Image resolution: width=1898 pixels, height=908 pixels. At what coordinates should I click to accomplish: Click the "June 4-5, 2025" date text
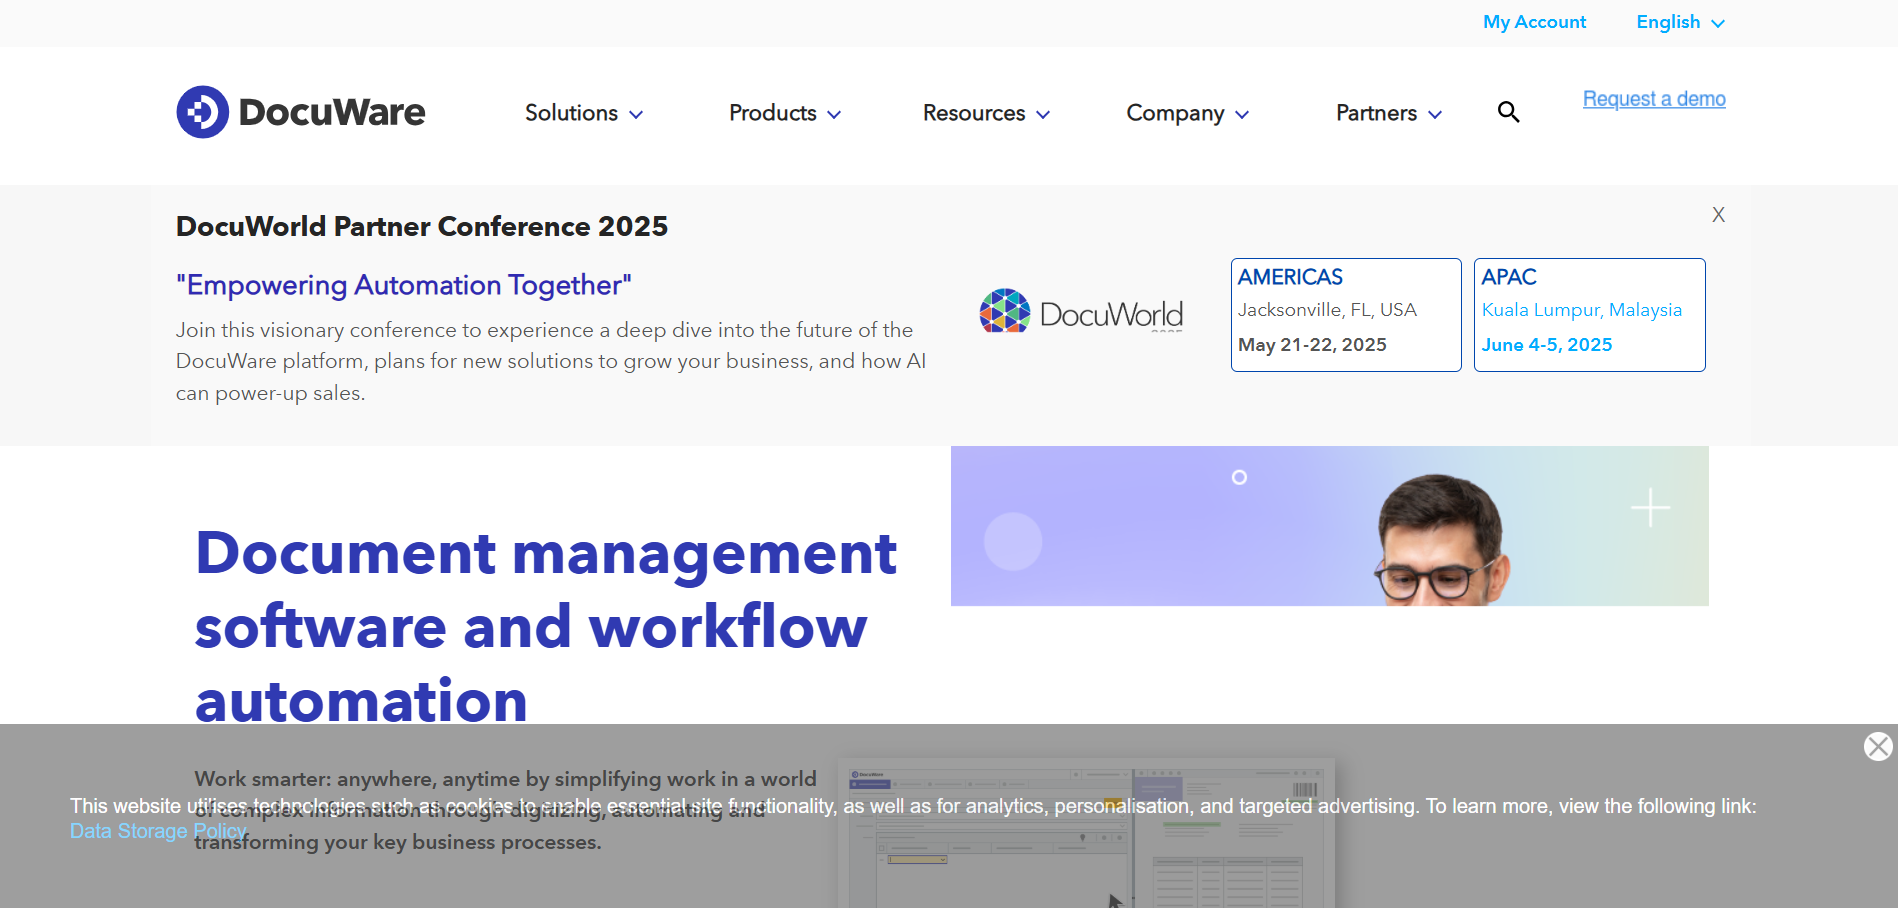pyautogui.click(x=1547, y=345)
